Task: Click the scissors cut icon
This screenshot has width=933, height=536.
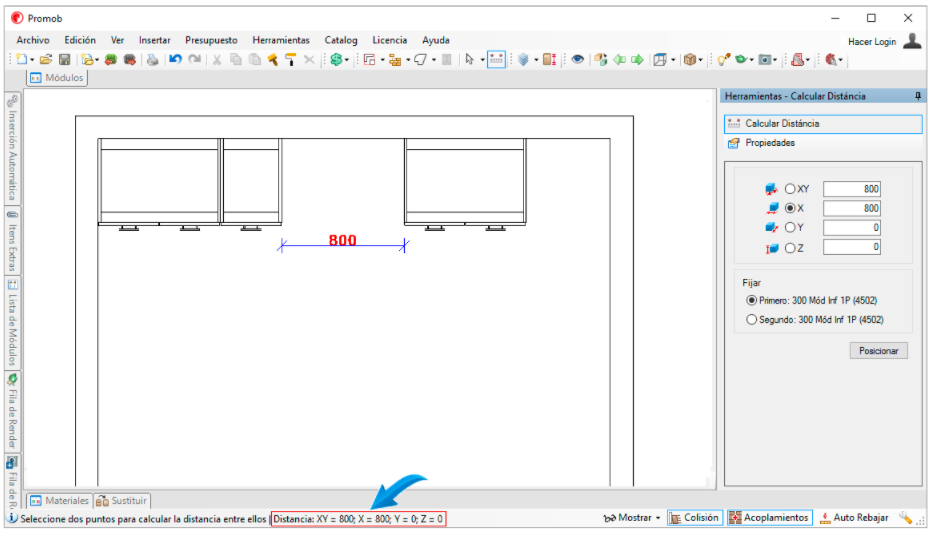Action: pyautogui.click(x=217, y=59)
